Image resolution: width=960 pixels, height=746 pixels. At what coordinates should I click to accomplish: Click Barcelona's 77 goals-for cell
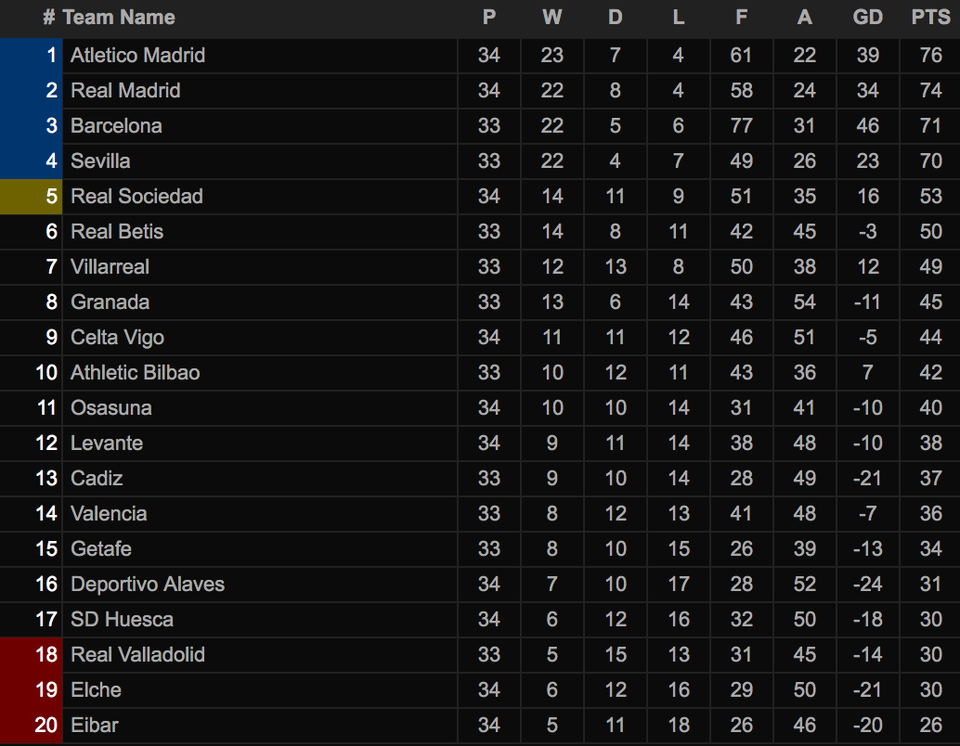741,126
